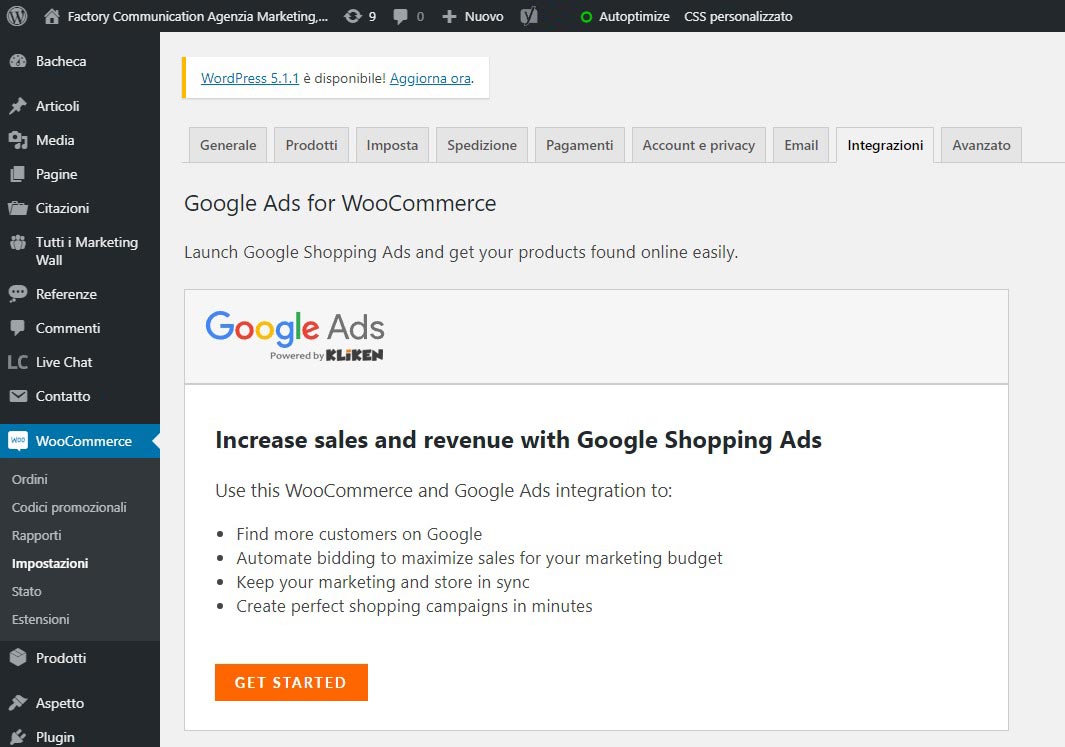
Task: Open the Contatto menu label
Action: (x=62, y=396)
